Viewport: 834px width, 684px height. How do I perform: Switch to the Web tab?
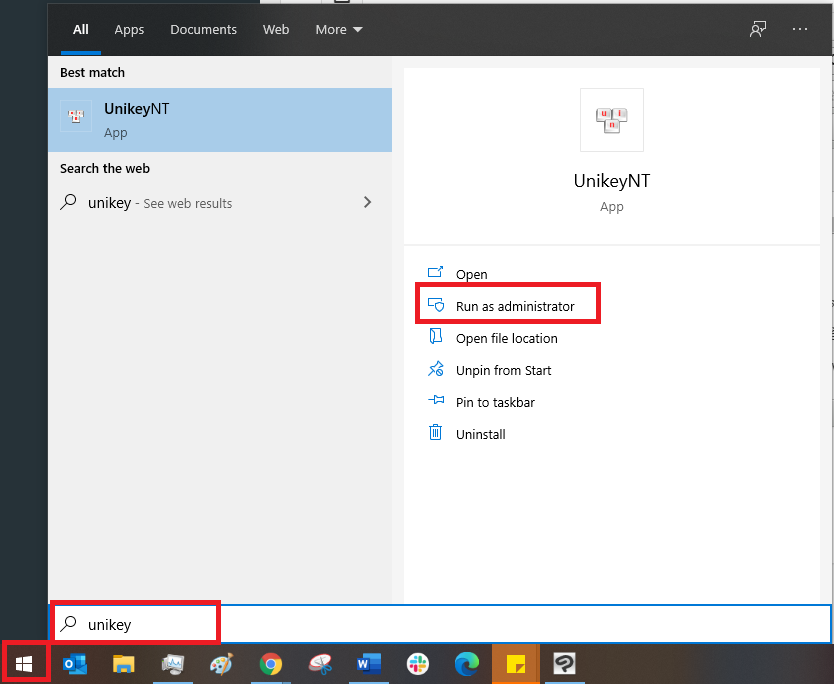pos(276,29)
